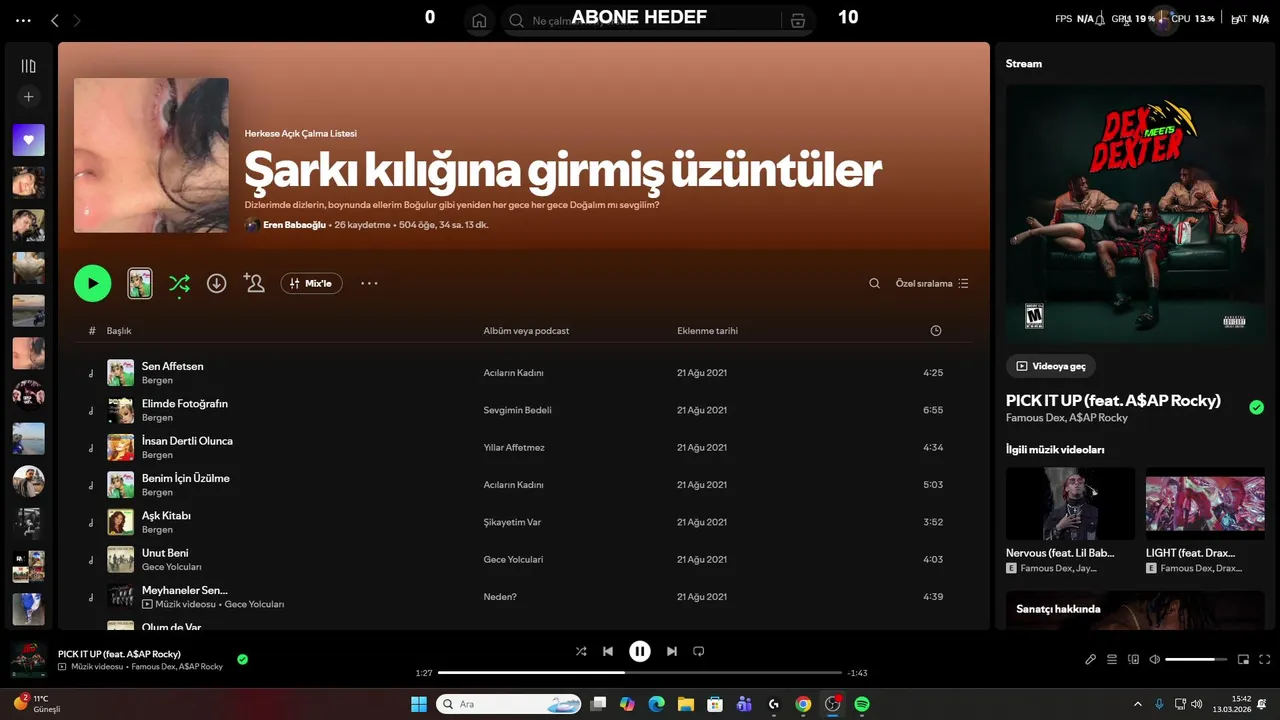Image resolution: width=1280 pixels, height=720 pixels.
Task: Open Windows Start menu
Action: coord(418,704)
